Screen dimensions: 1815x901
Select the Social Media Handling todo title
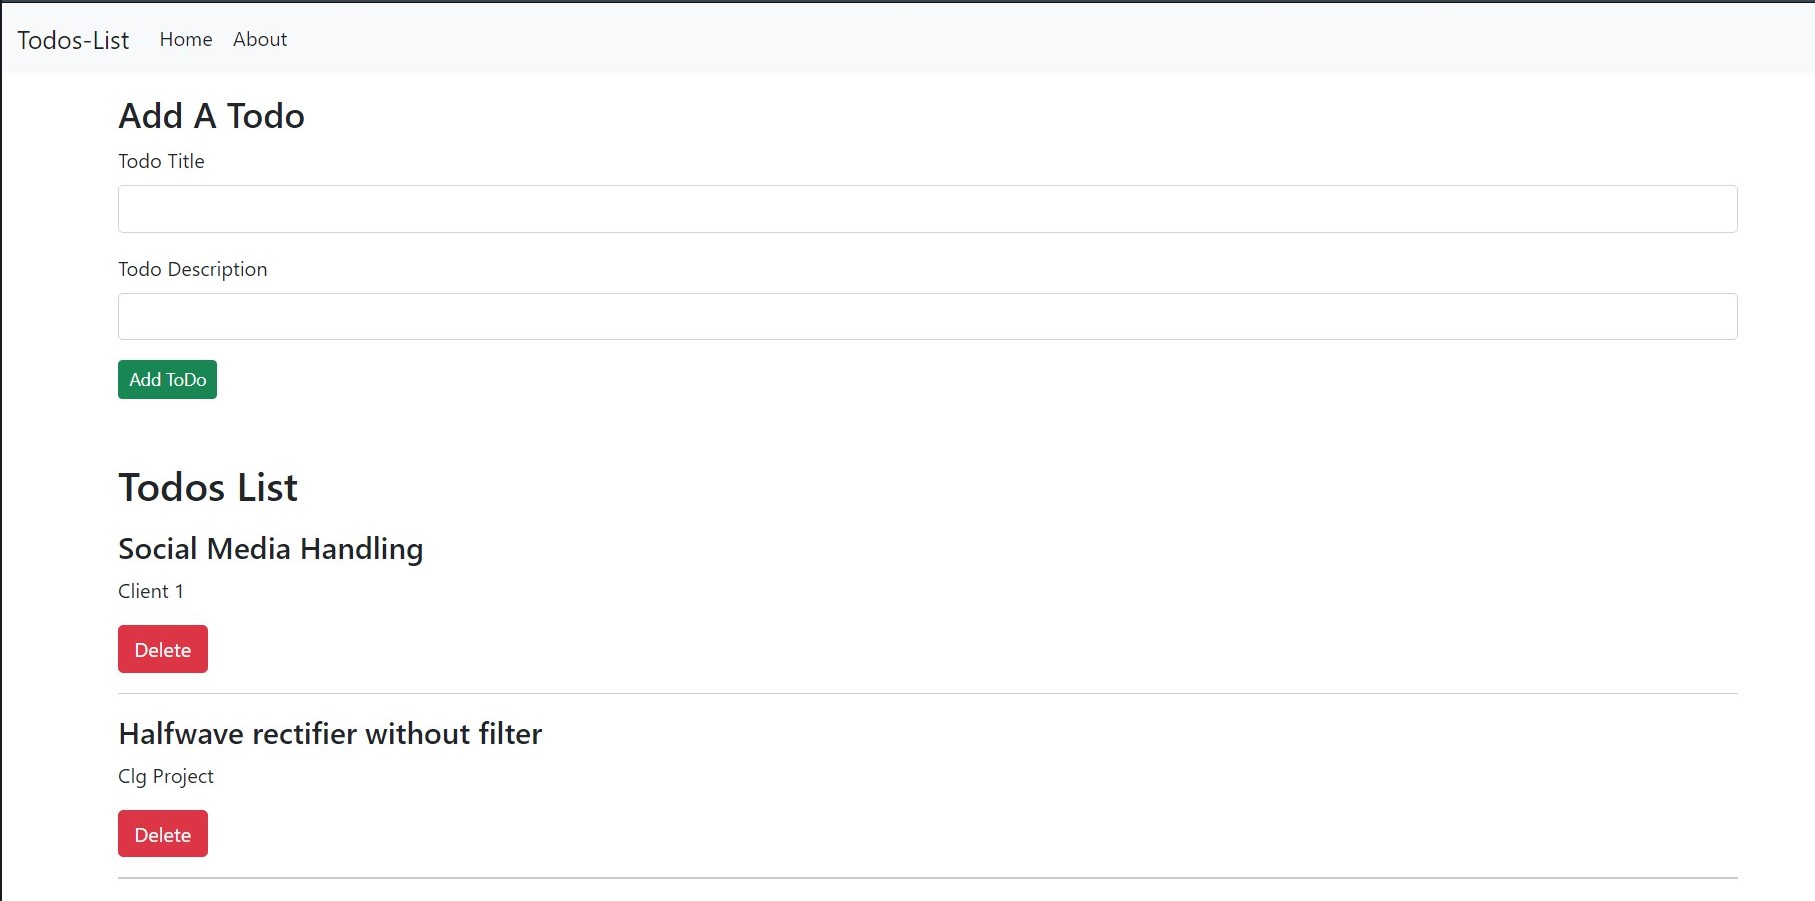coord(270,549)
